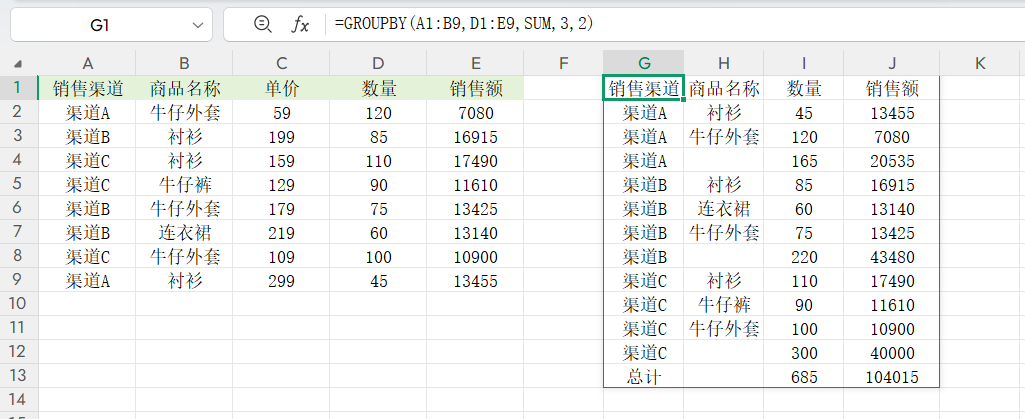Click cell A1 containing 销售渠道
Viewport: 1025px width, 419px height.
88,88
